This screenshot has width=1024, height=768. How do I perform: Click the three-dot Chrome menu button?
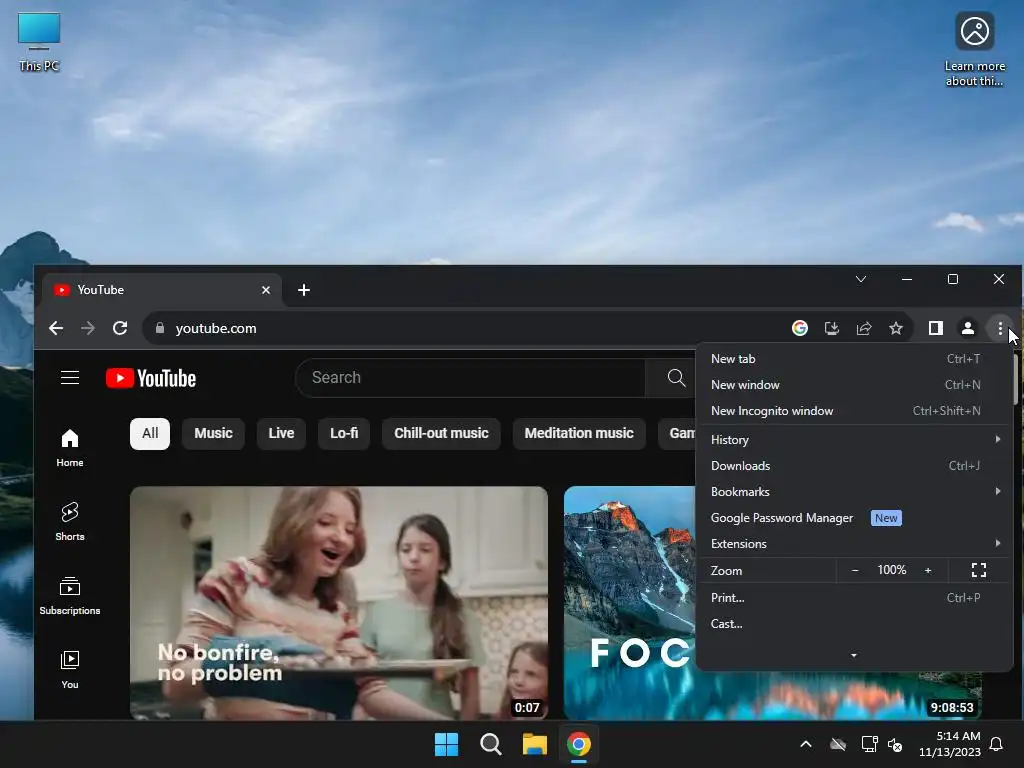1000,328
